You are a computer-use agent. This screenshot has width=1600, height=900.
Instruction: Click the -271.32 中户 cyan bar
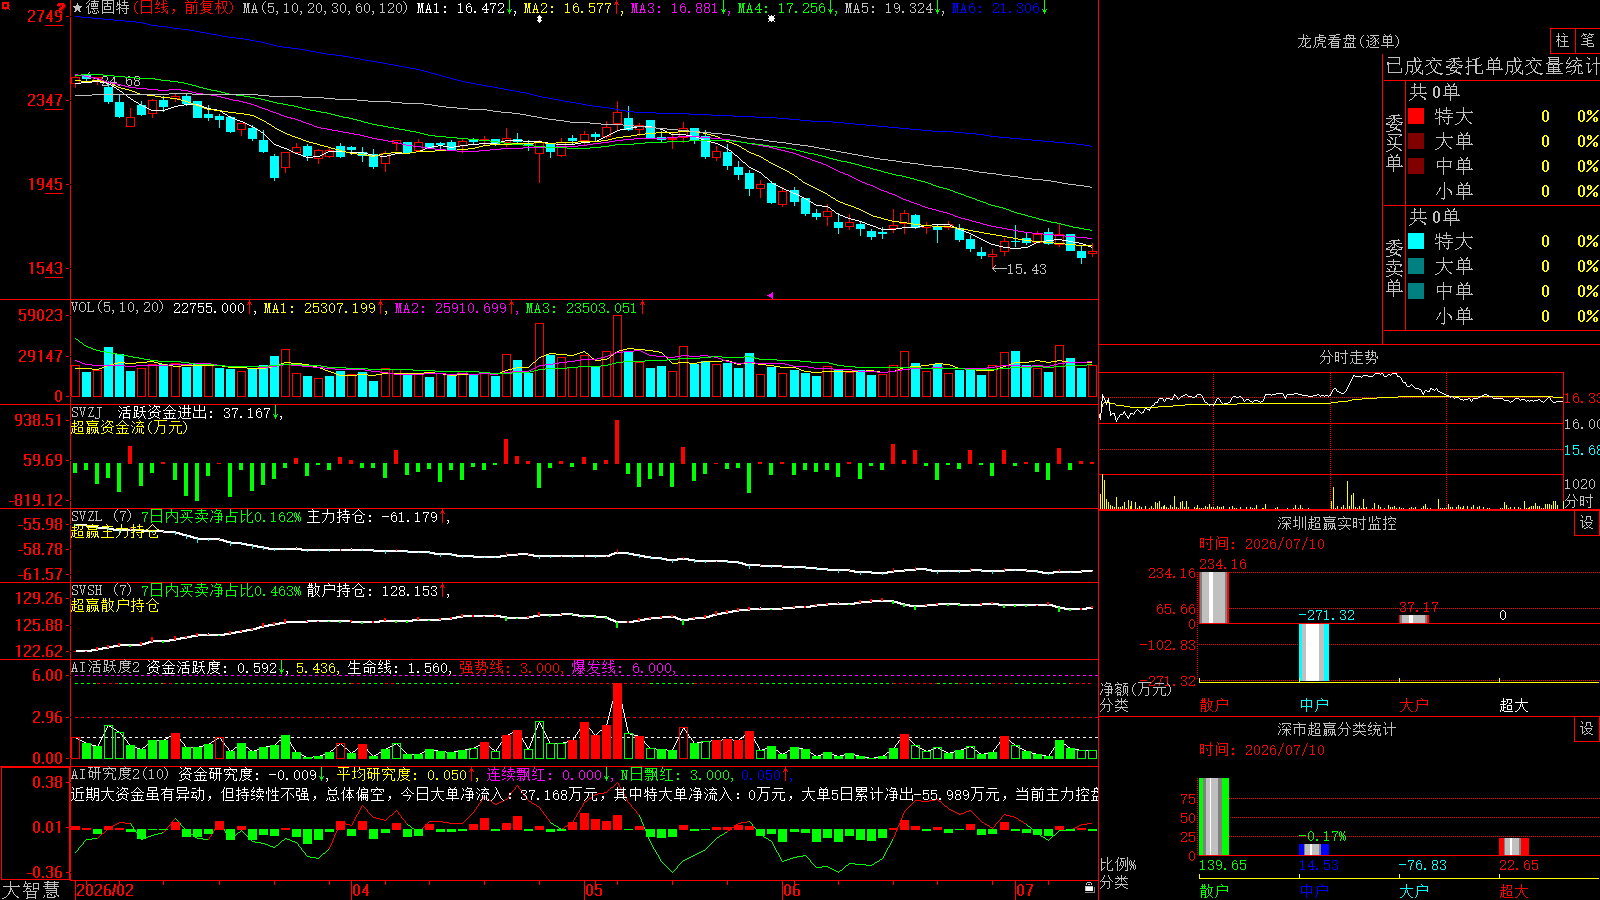[1314, 652]
